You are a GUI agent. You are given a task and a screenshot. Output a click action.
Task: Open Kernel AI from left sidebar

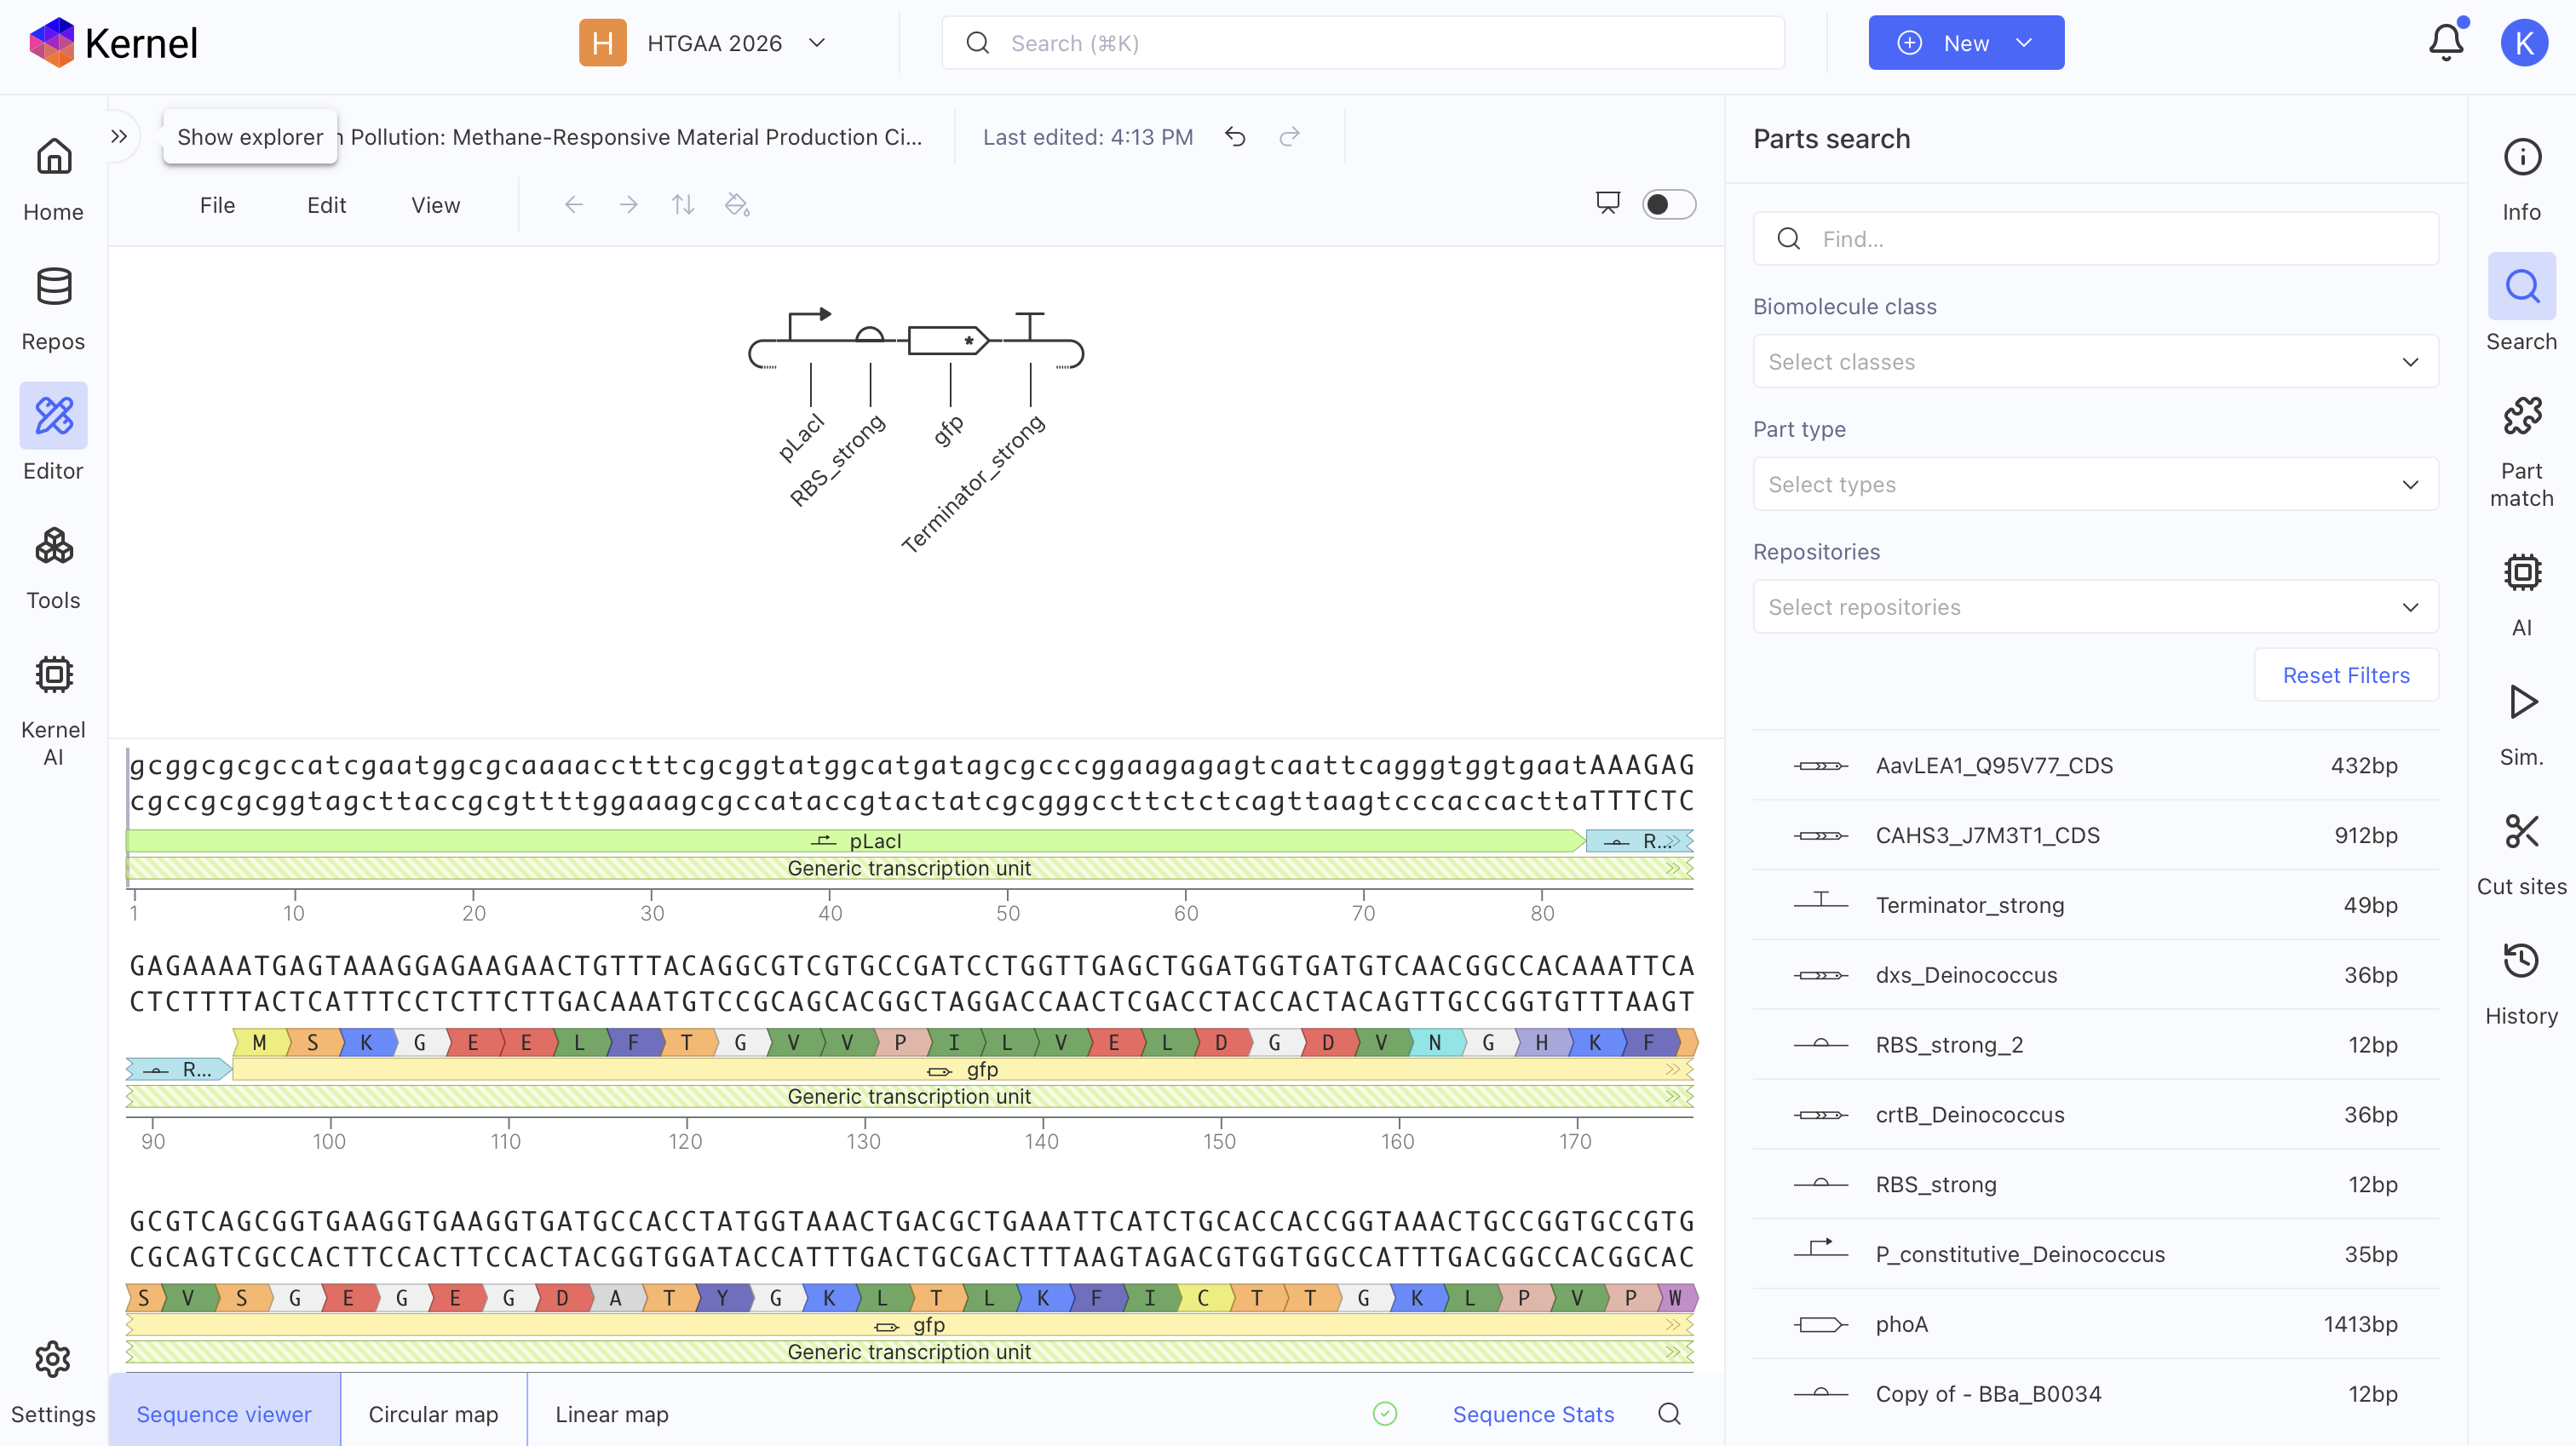tap(53, 711)
